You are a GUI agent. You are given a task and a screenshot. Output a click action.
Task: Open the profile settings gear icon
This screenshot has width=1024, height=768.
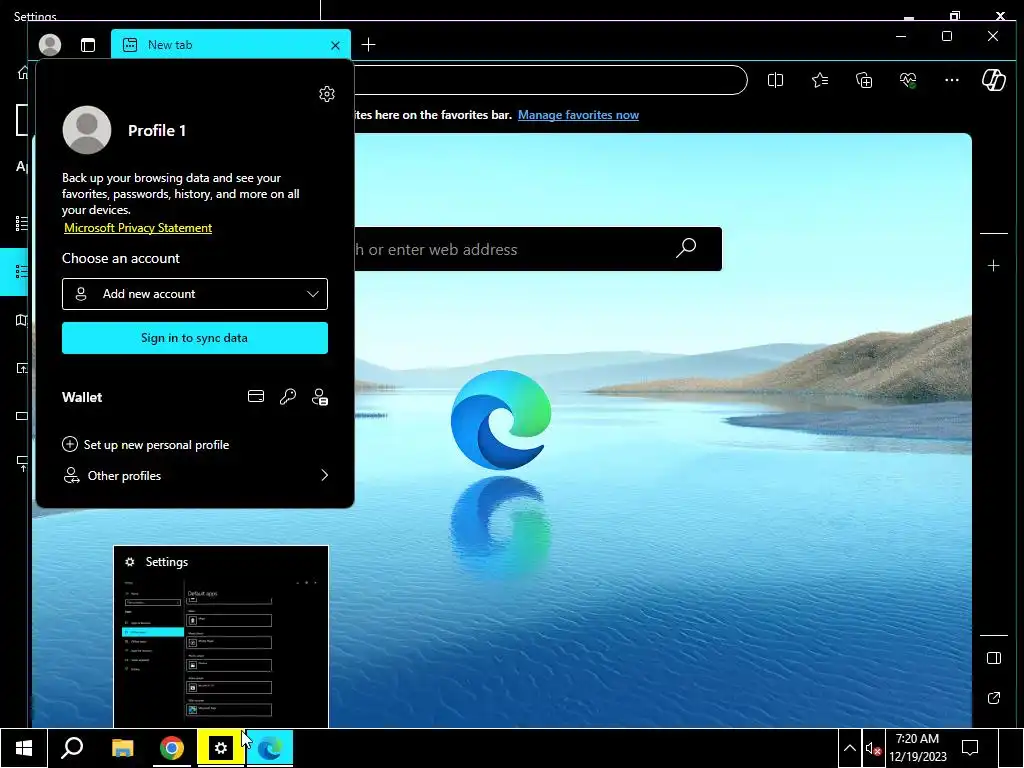coord(327,94)
